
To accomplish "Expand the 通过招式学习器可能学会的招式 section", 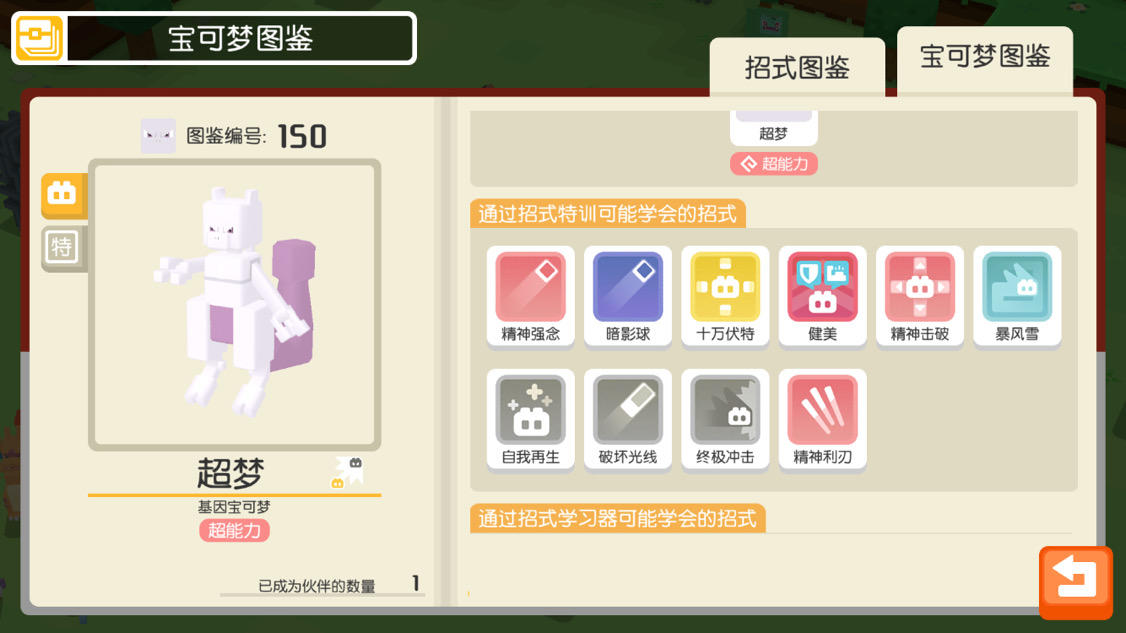I will pyautogui.click(x=618, y=518).
